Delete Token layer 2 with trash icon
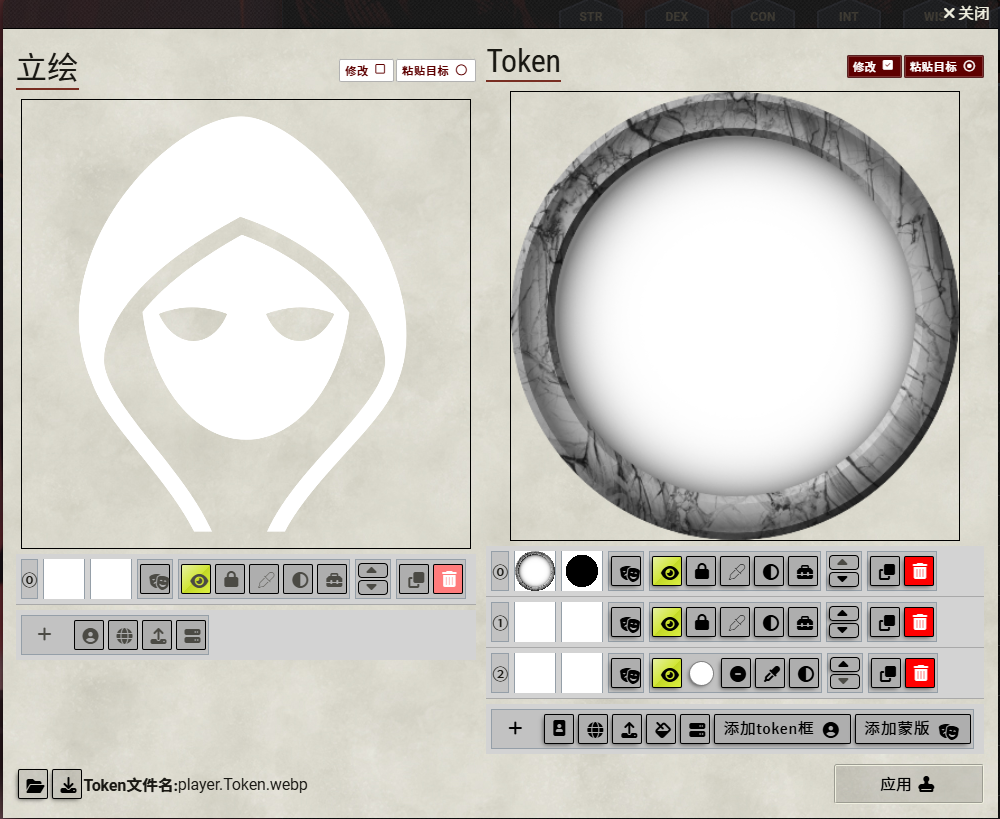1000x819 pixels. [919, 674]
